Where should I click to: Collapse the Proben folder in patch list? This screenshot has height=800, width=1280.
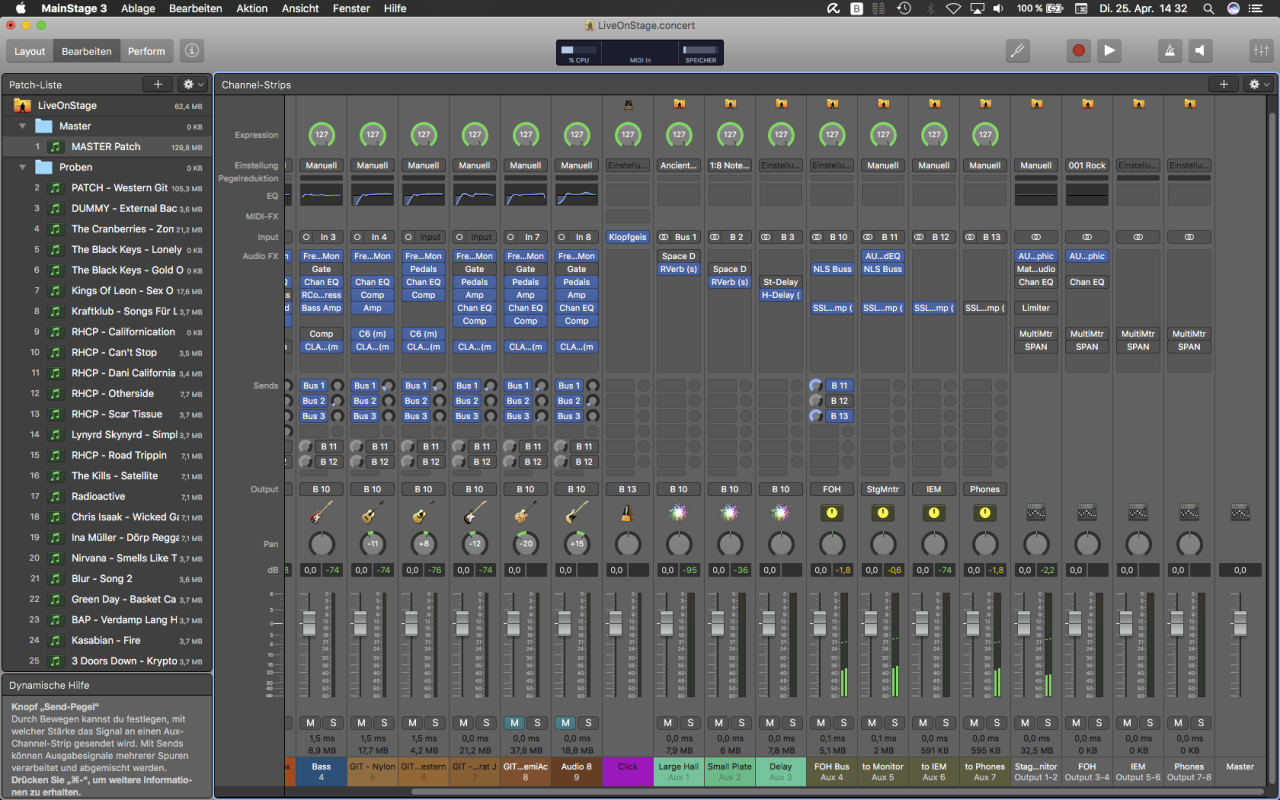[22, 167]
